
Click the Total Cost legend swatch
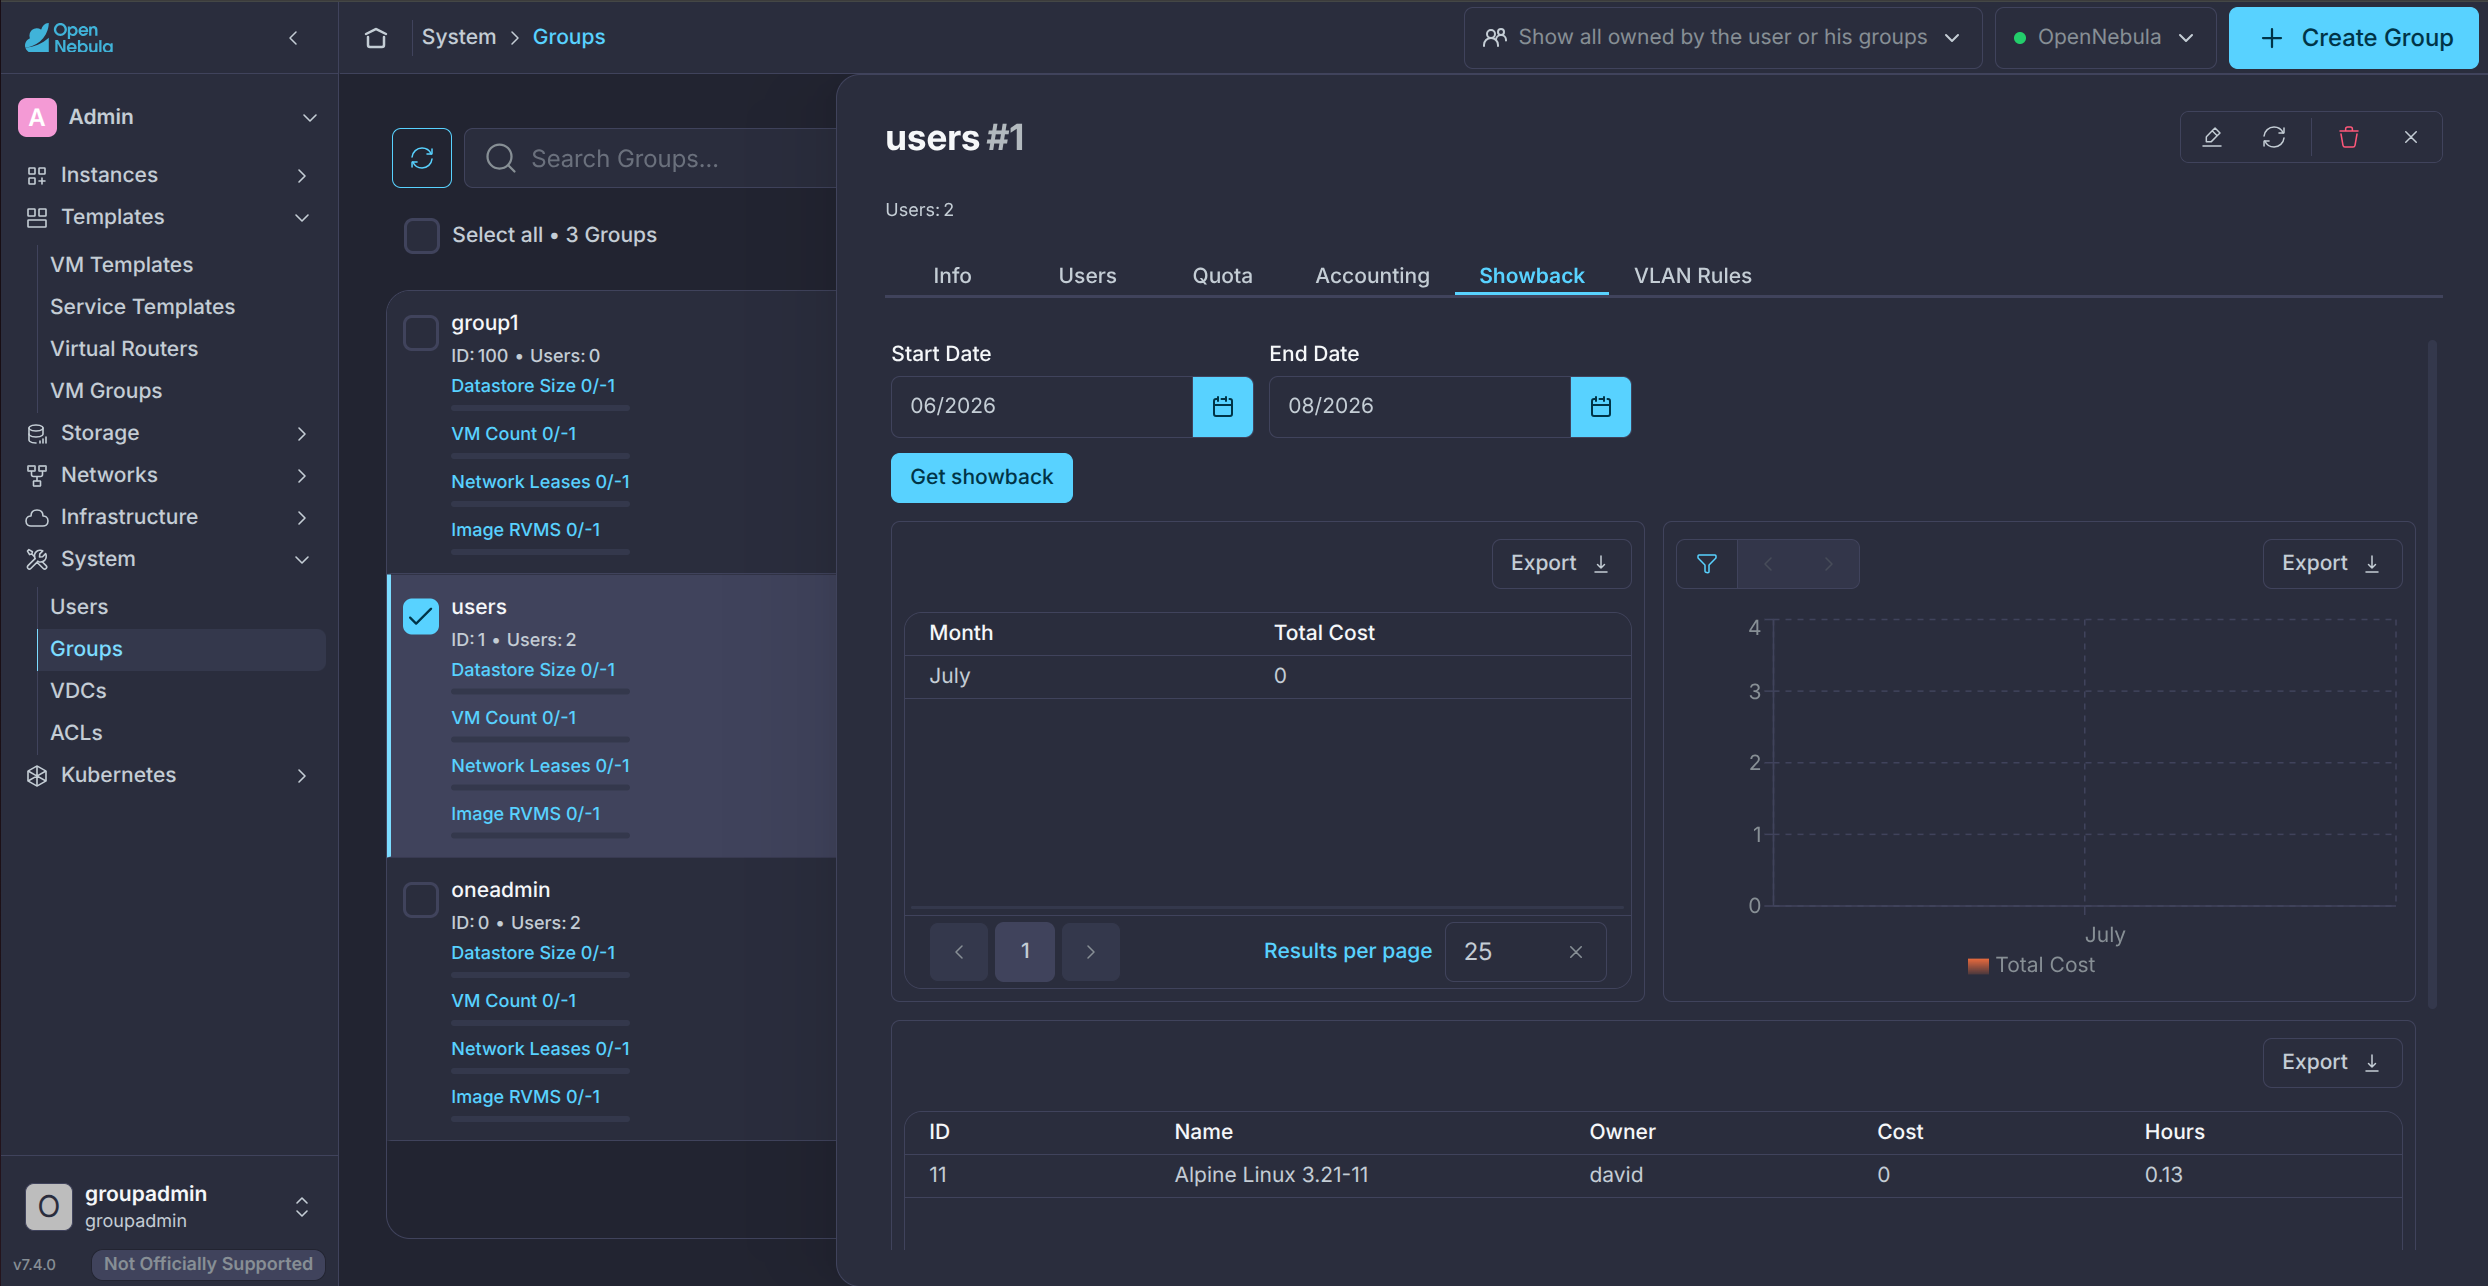[x=1977, y=966]
